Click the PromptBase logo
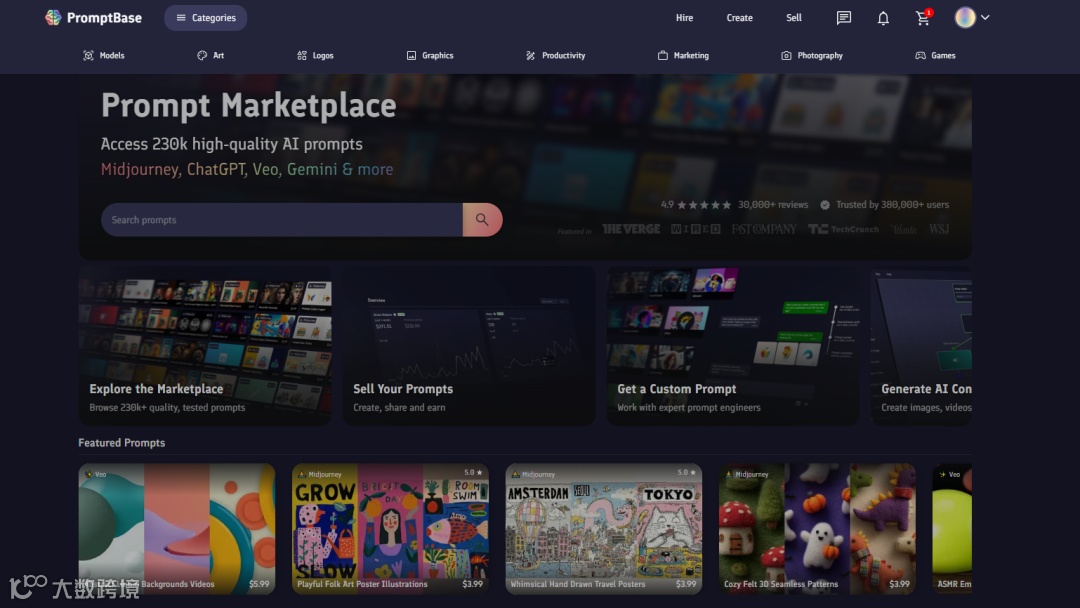The height and width of the screenshot is (608, 1080). [x=93, y=18]
